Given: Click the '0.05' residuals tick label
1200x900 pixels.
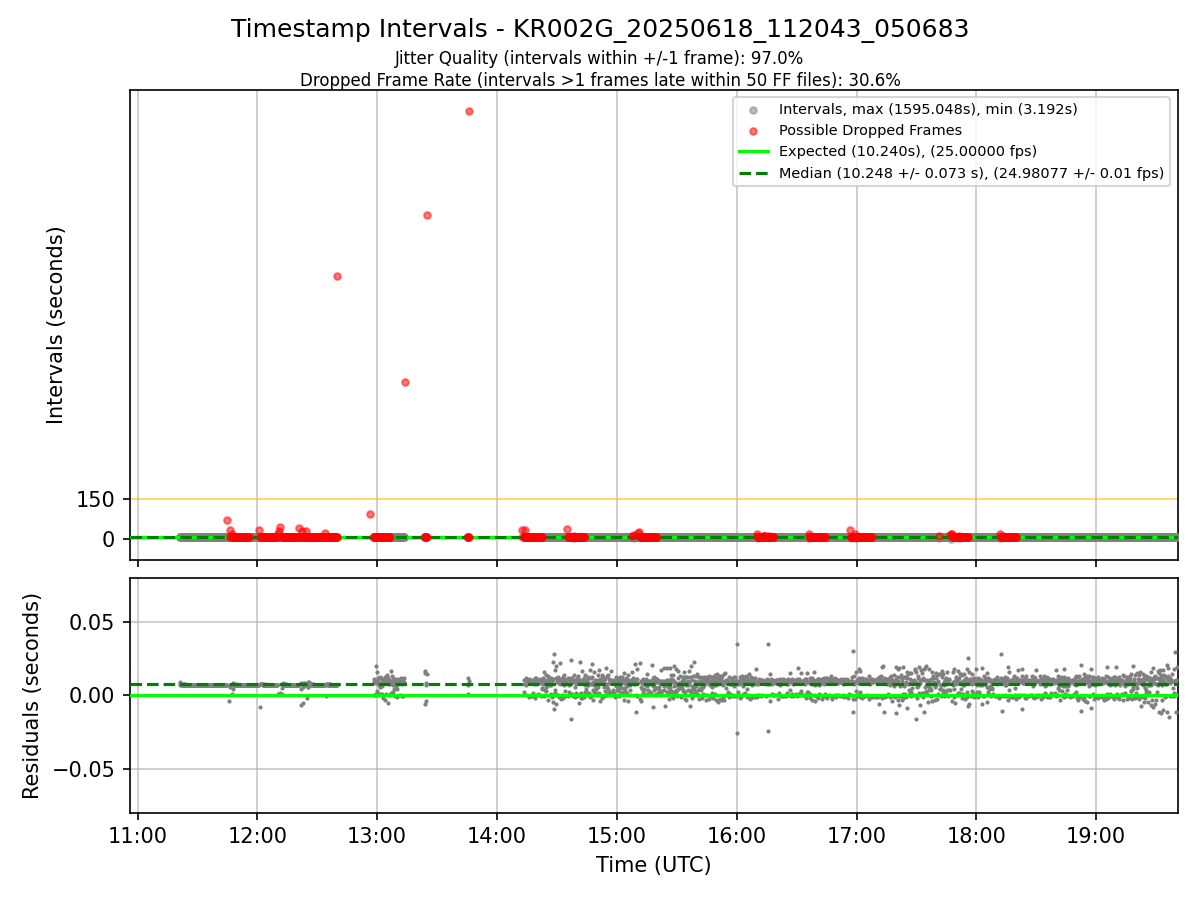Looking at the screenshot, I should tap(93, 622).
